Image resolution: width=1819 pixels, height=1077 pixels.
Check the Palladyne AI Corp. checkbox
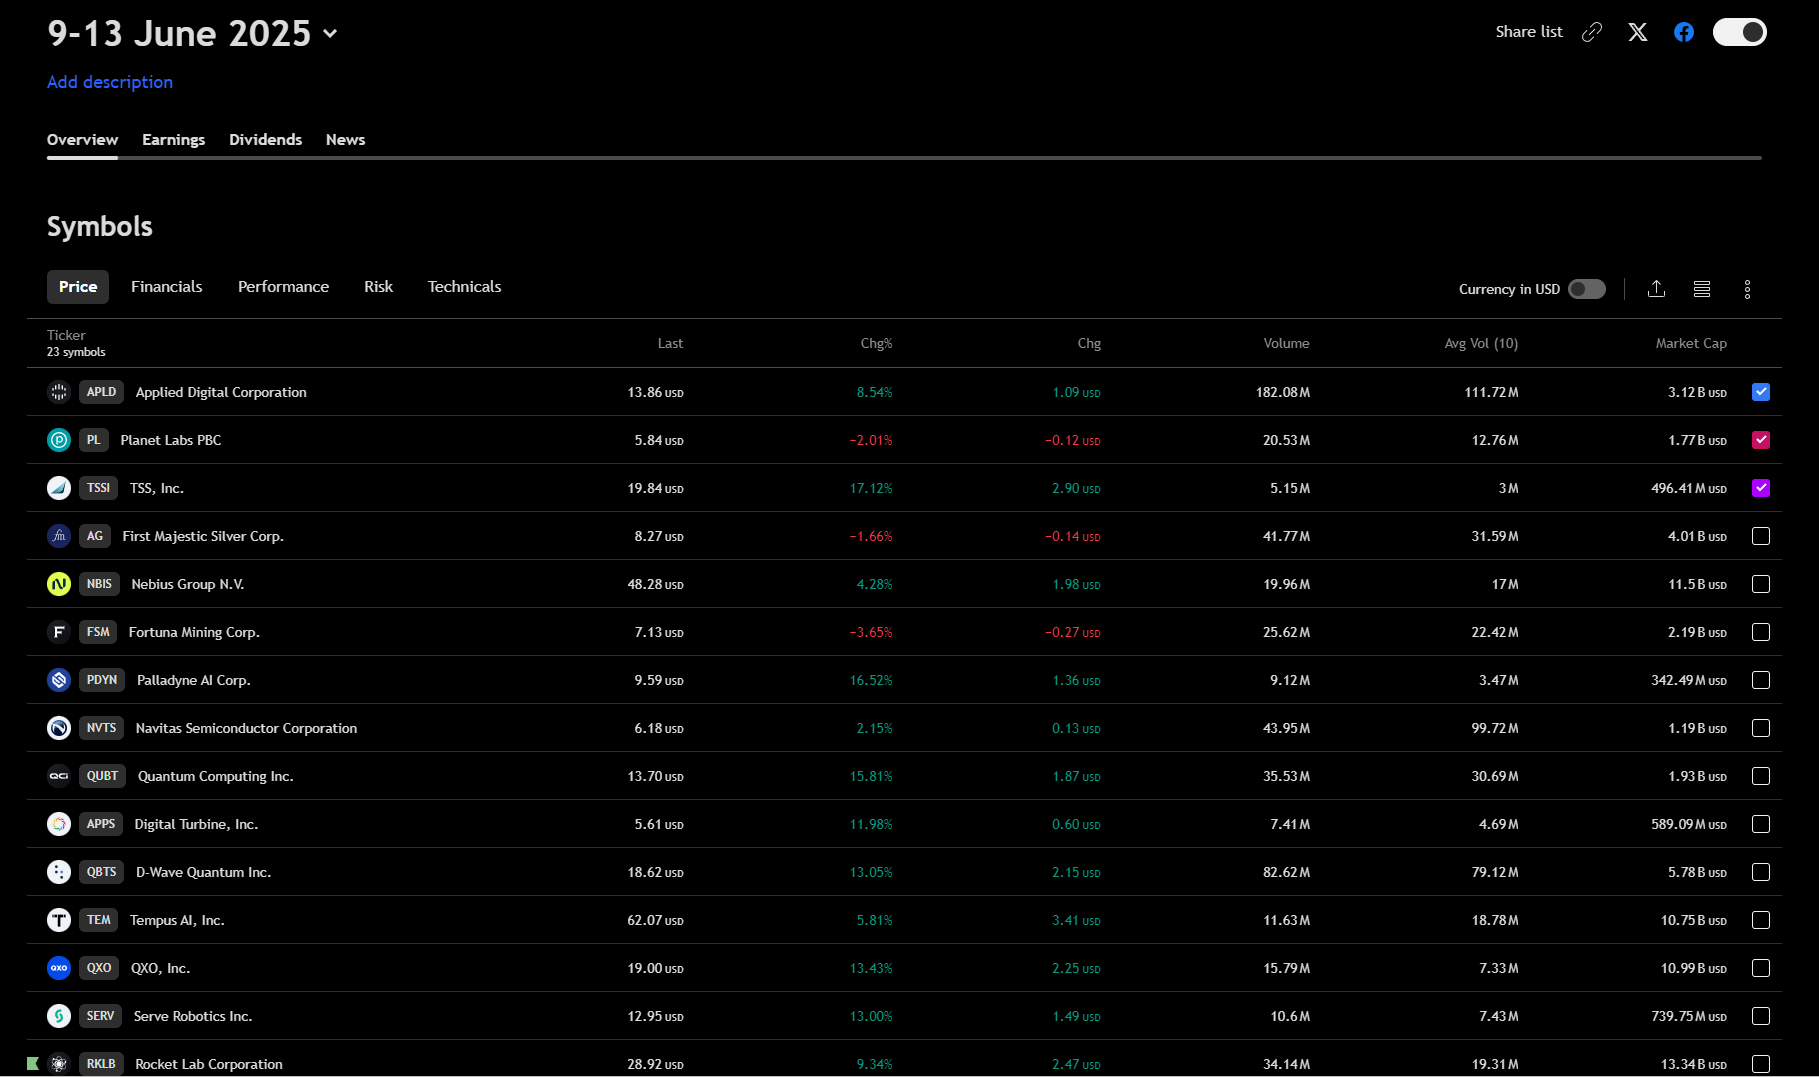[x=1761, y=680]
